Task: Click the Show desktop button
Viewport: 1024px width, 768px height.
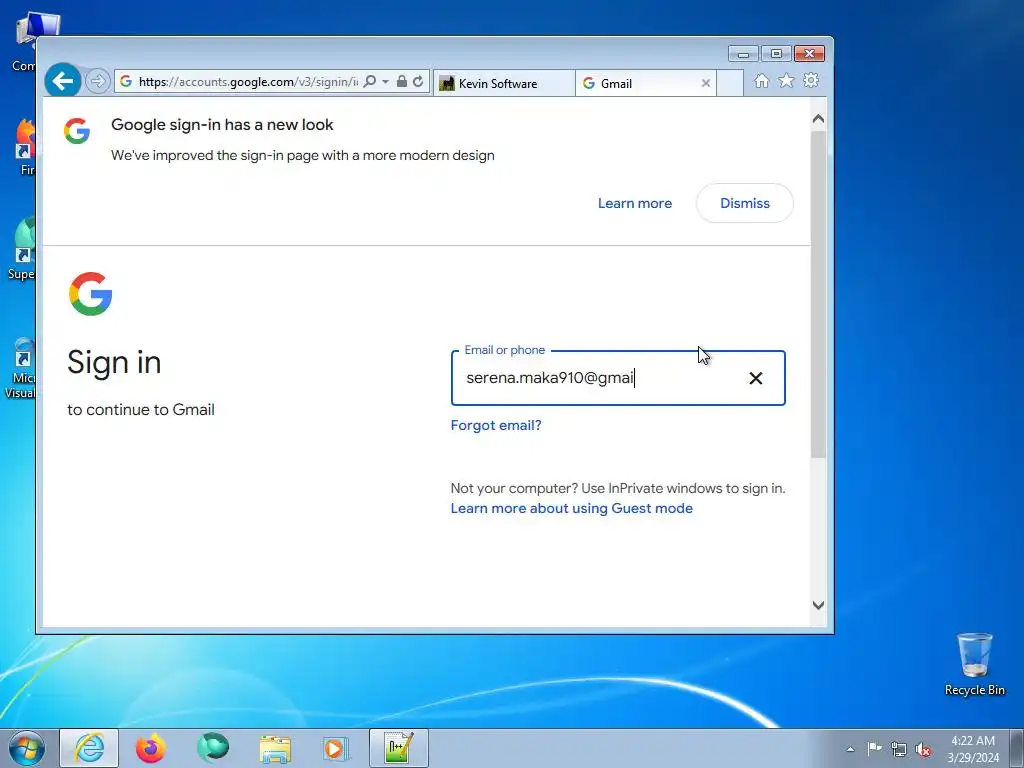Action: (x=1017, y=748)
